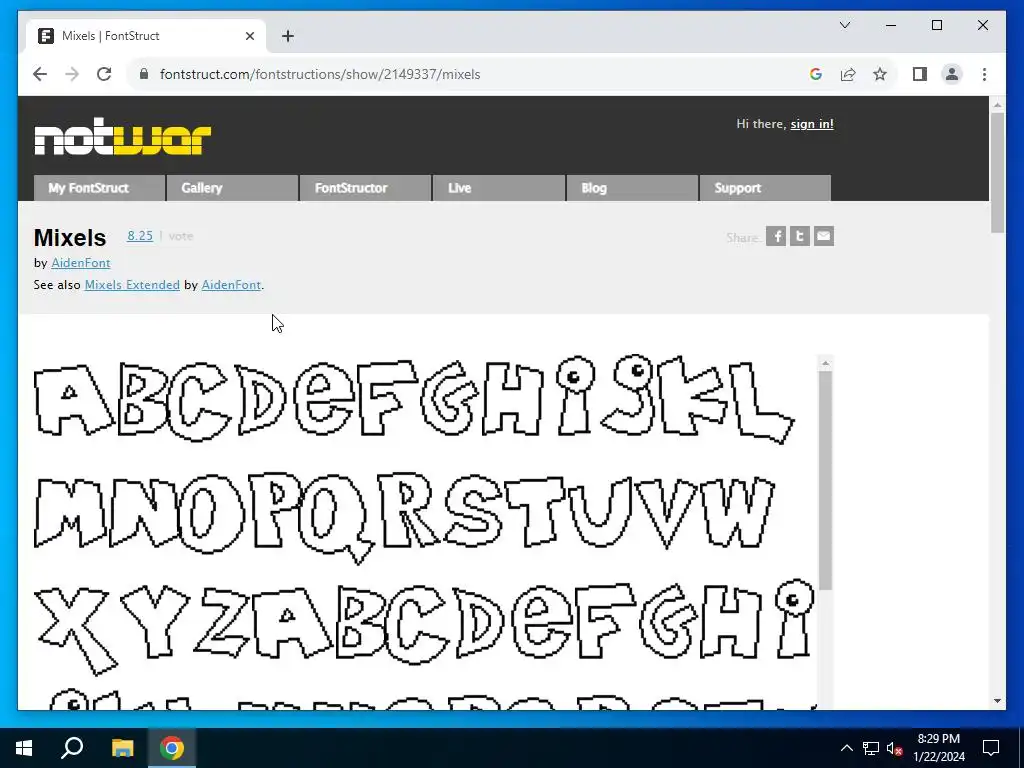
Task: Open the Chrome three-dot menu
Action: pyautogui.click(x=984, y=74)
